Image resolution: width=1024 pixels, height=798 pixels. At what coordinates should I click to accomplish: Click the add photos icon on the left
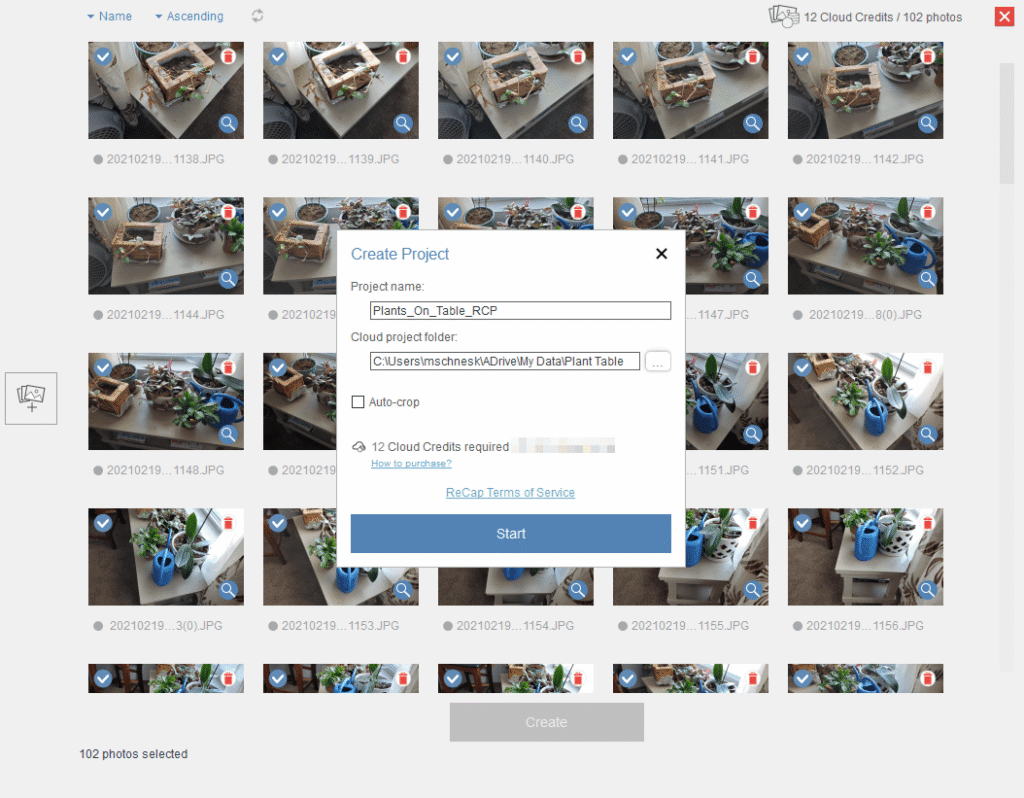tap(30, 398)
